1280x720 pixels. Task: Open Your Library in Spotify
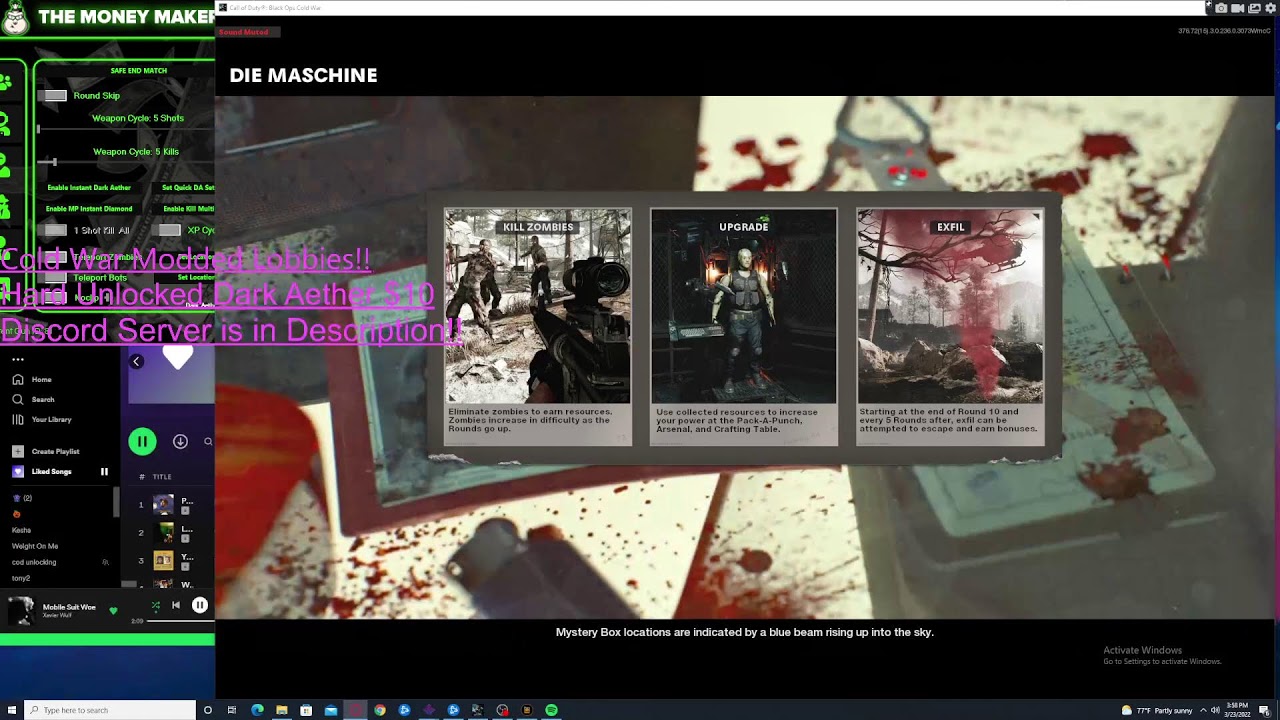pyautogui.click(x=41, y=420)
